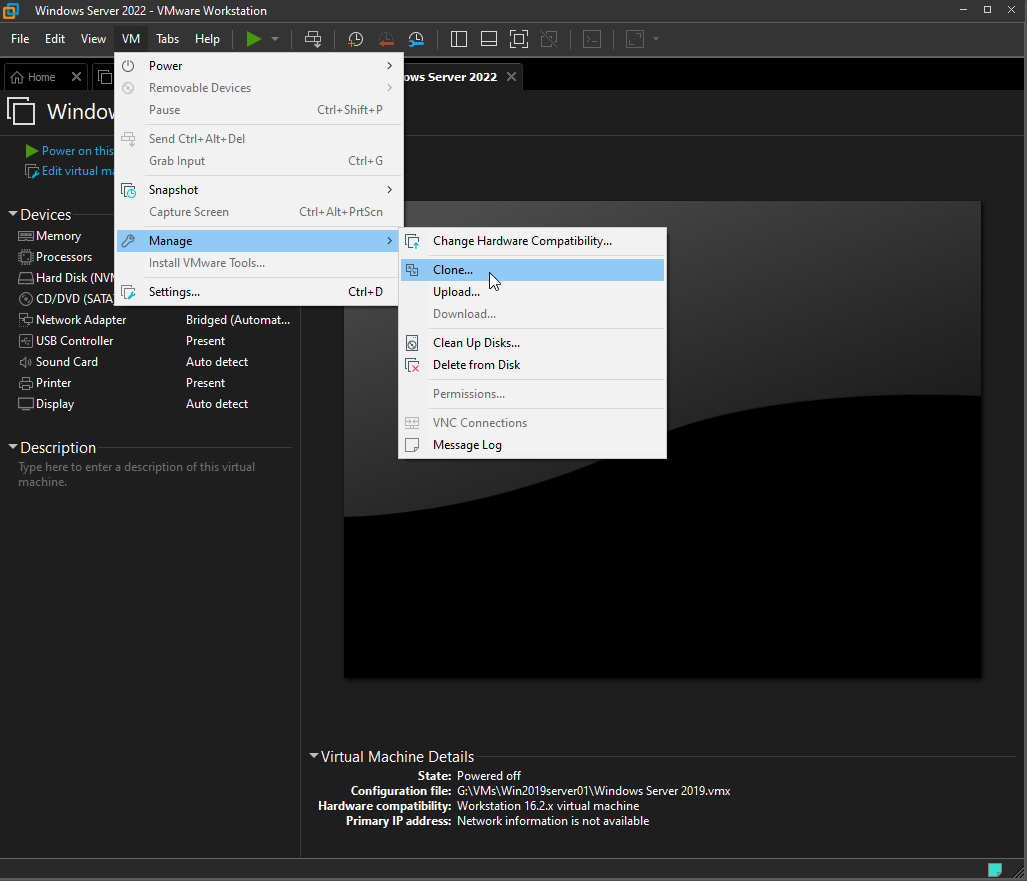Collapse the Virtual Machine Details section
Viewport: 1027px width, 881px height.
[x=314, y=756]
